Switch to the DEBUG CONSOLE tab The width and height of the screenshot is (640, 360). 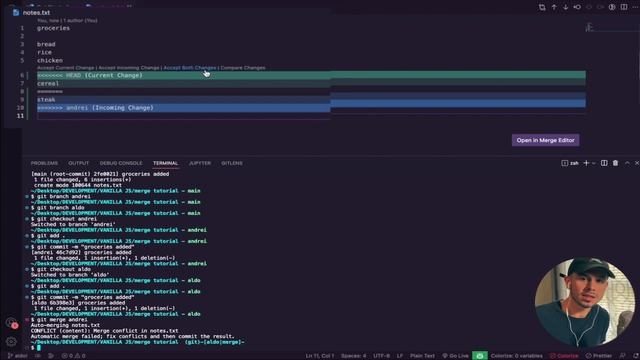[121, 163]
